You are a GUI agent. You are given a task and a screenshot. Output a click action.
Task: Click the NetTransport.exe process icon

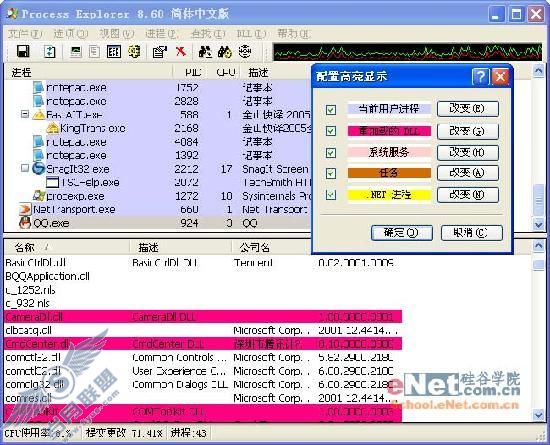click(25, 209)
